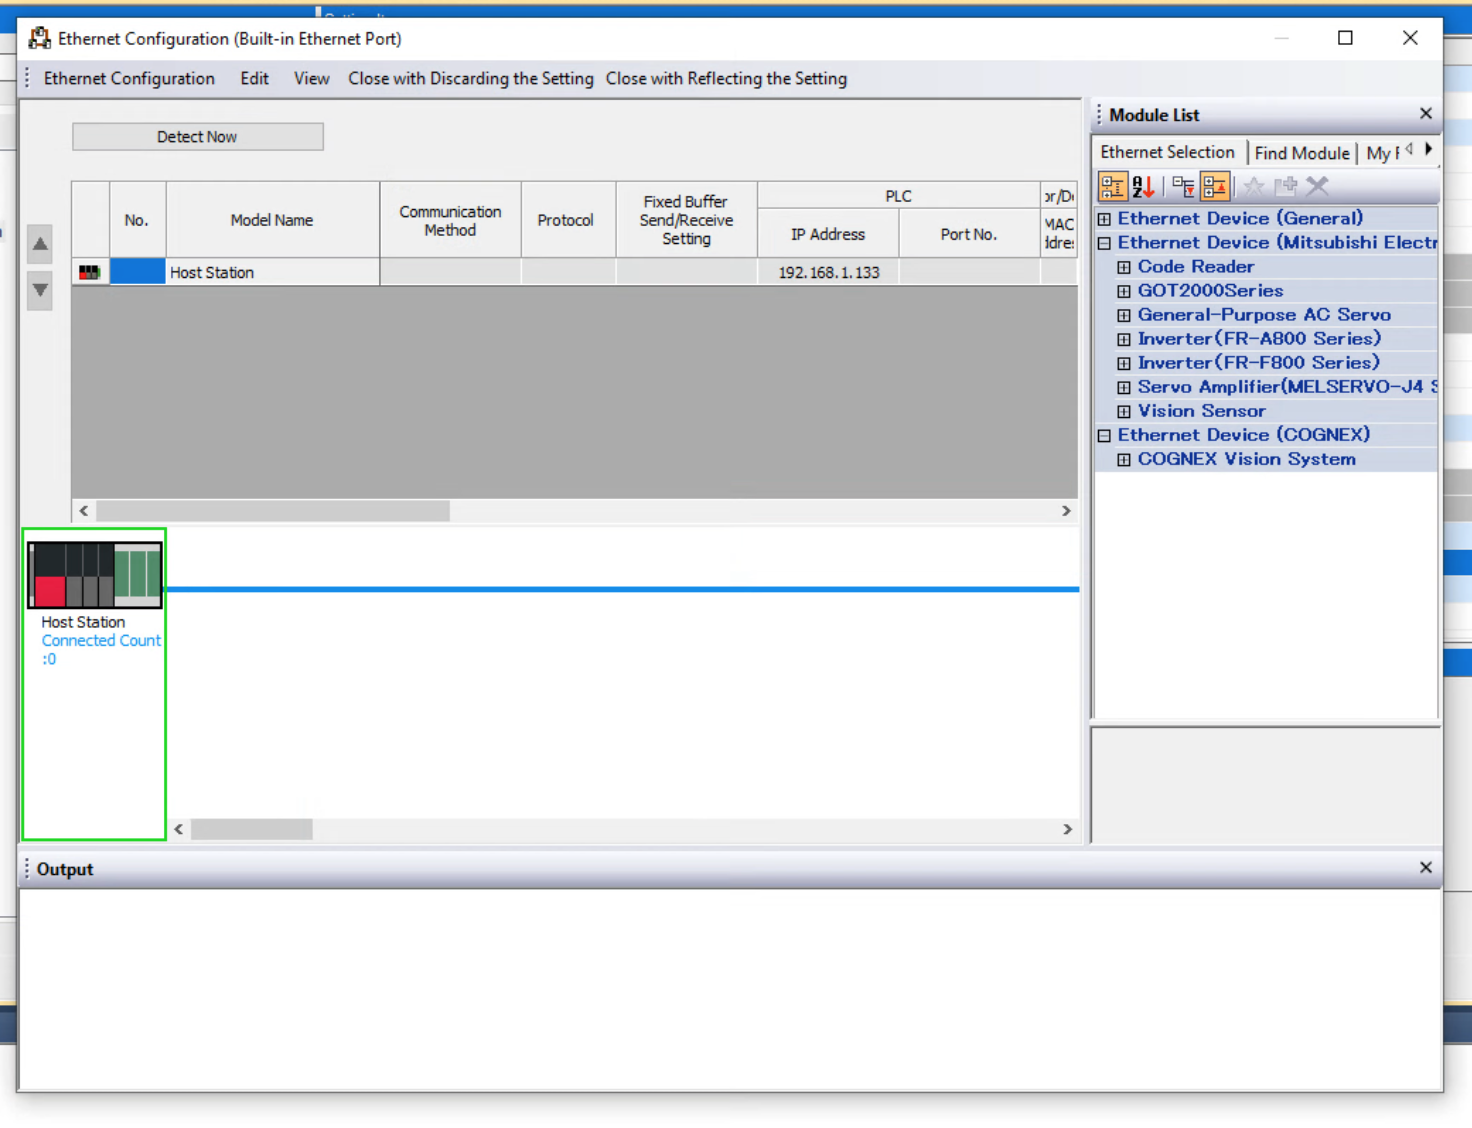The width and height of the screenshot is (1472, 1128).
Task: Click the diagram scrollbar right arrow
Action: point(1067,829)
